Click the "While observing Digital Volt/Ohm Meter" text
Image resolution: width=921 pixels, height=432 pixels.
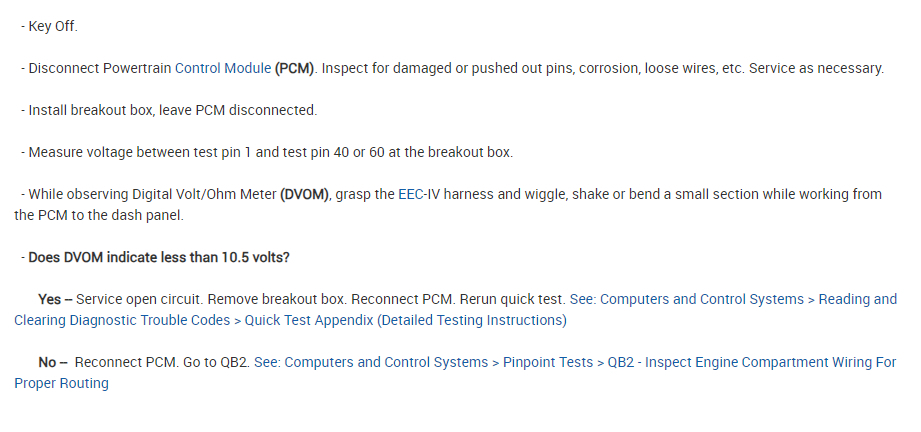point(150,194)
